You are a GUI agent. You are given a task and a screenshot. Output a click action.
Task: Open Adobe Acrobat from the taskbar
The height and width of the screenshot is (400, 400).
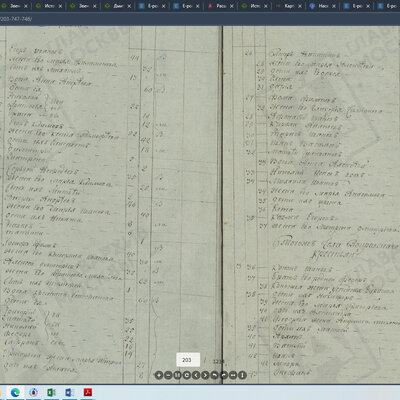pos(88,392)
